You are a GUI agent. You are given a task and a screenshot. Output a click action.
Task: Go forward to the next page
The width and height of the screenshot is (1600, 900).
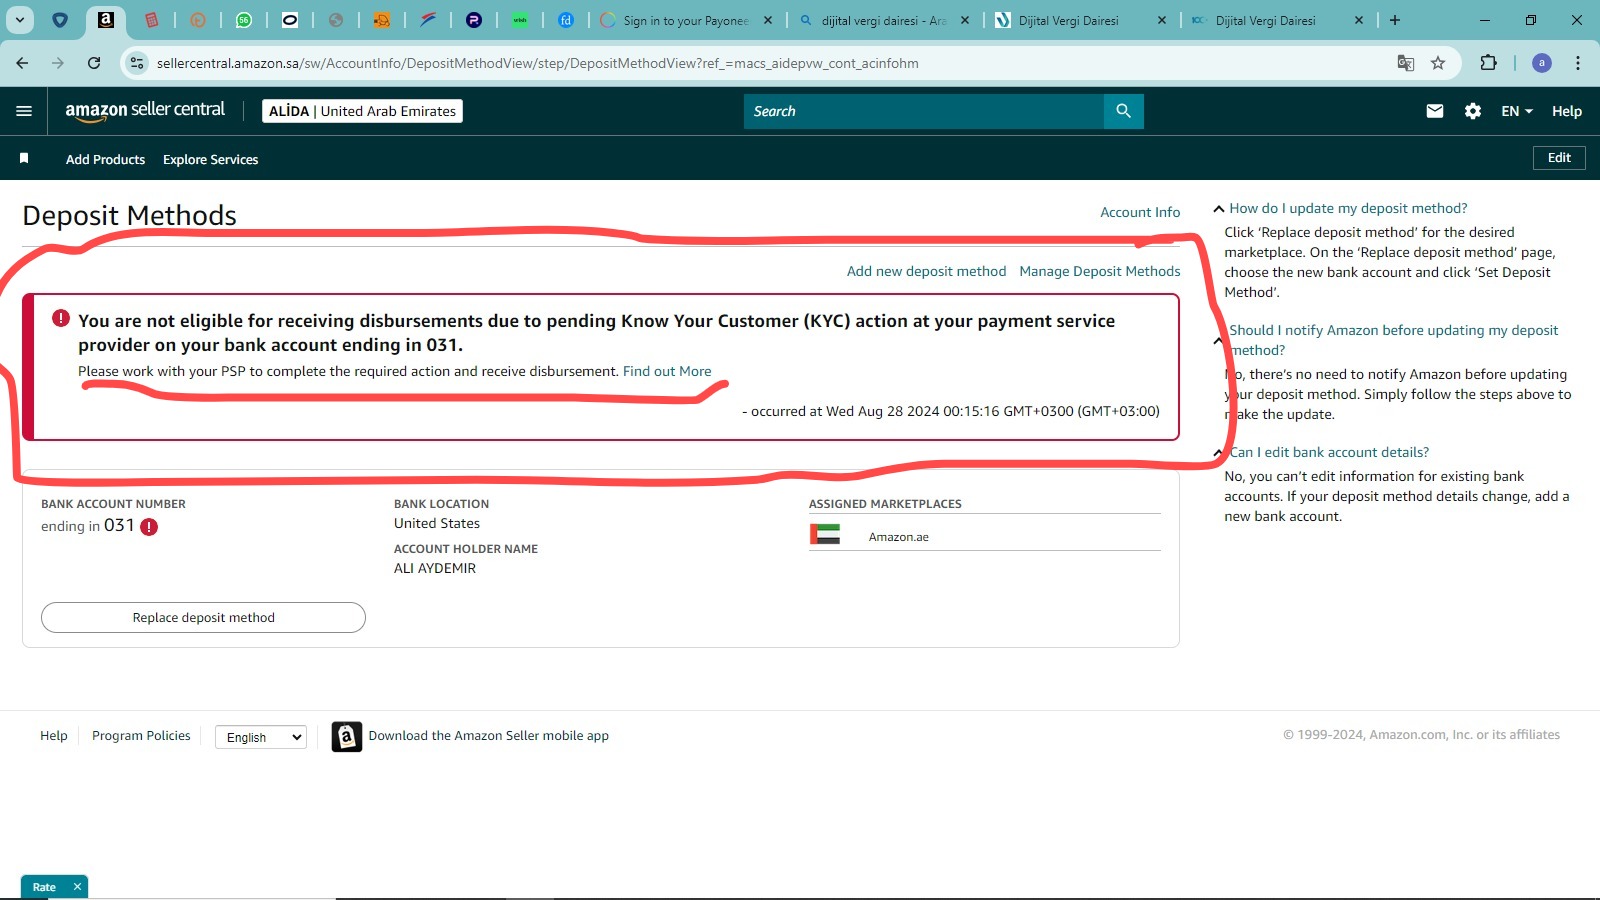tap(58, 63)
